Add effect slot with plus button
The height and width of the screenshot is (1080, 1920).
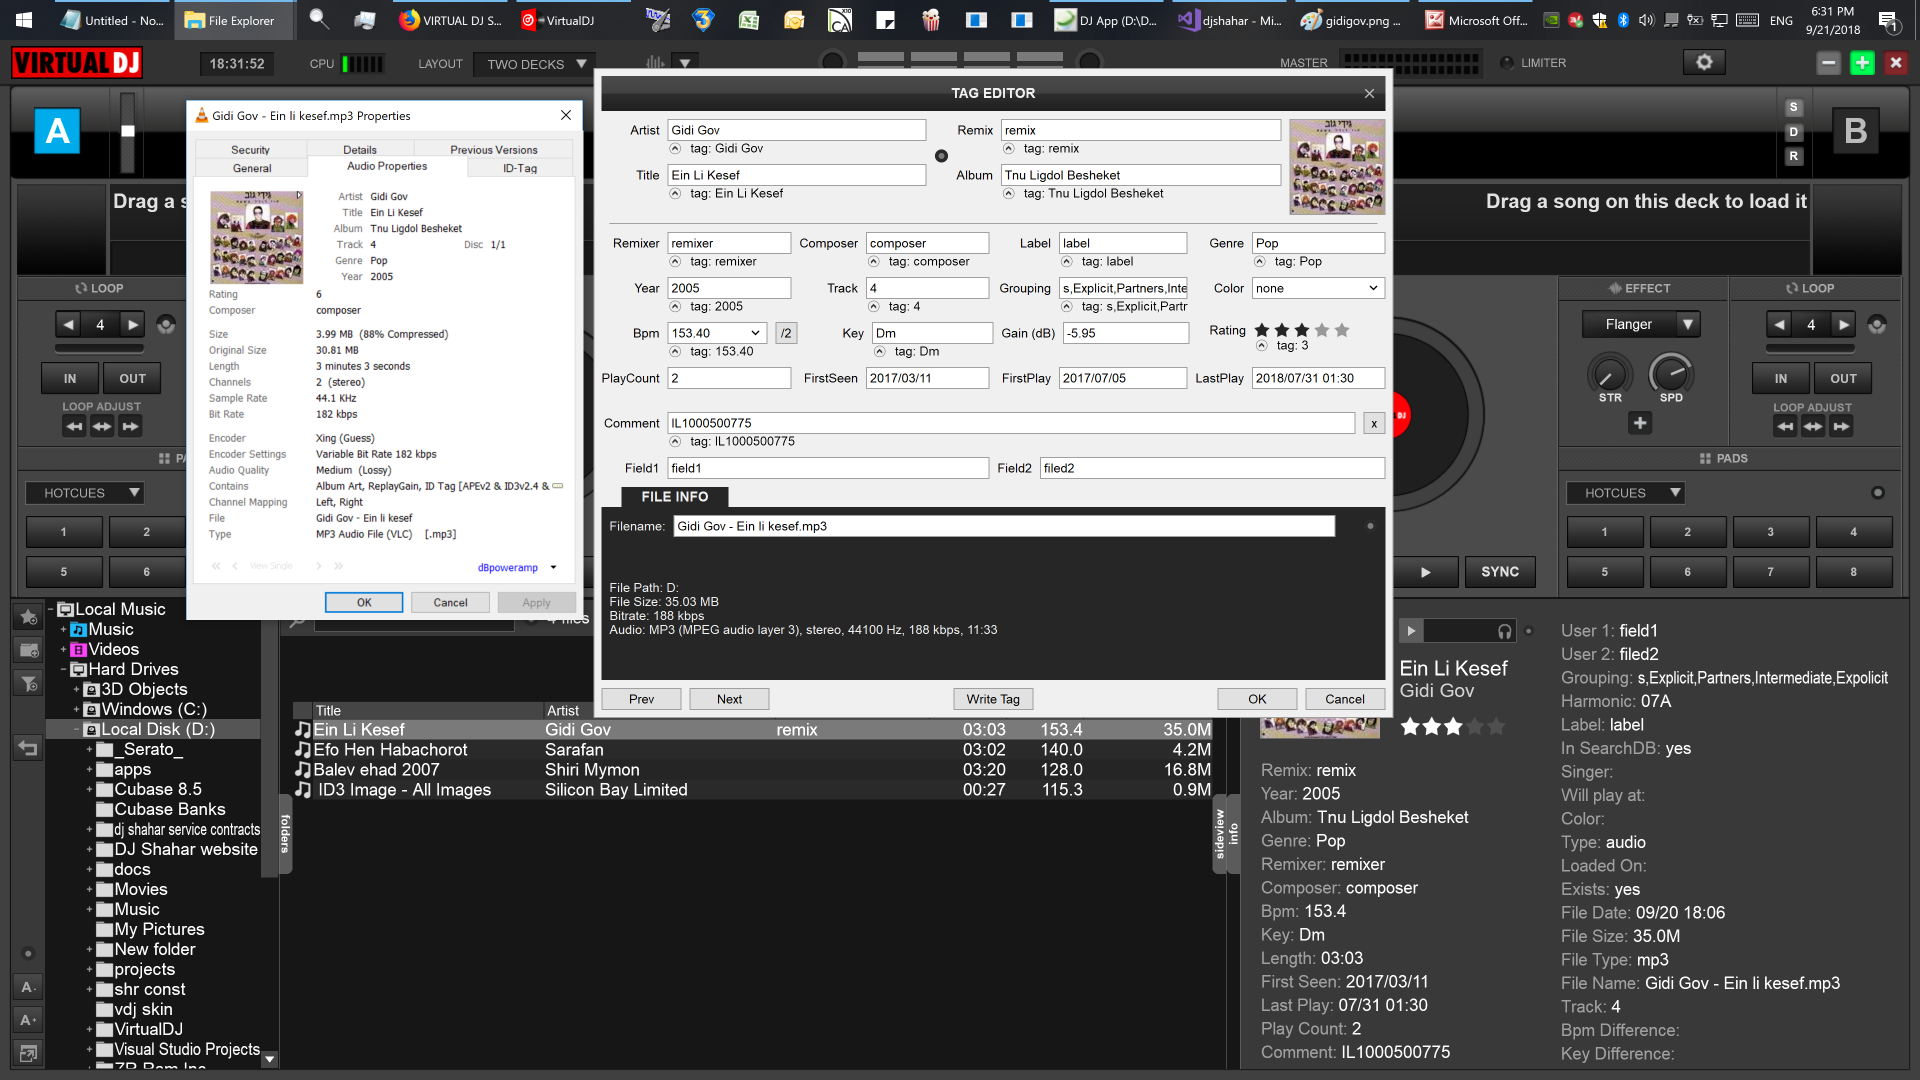pos(1640,423)
